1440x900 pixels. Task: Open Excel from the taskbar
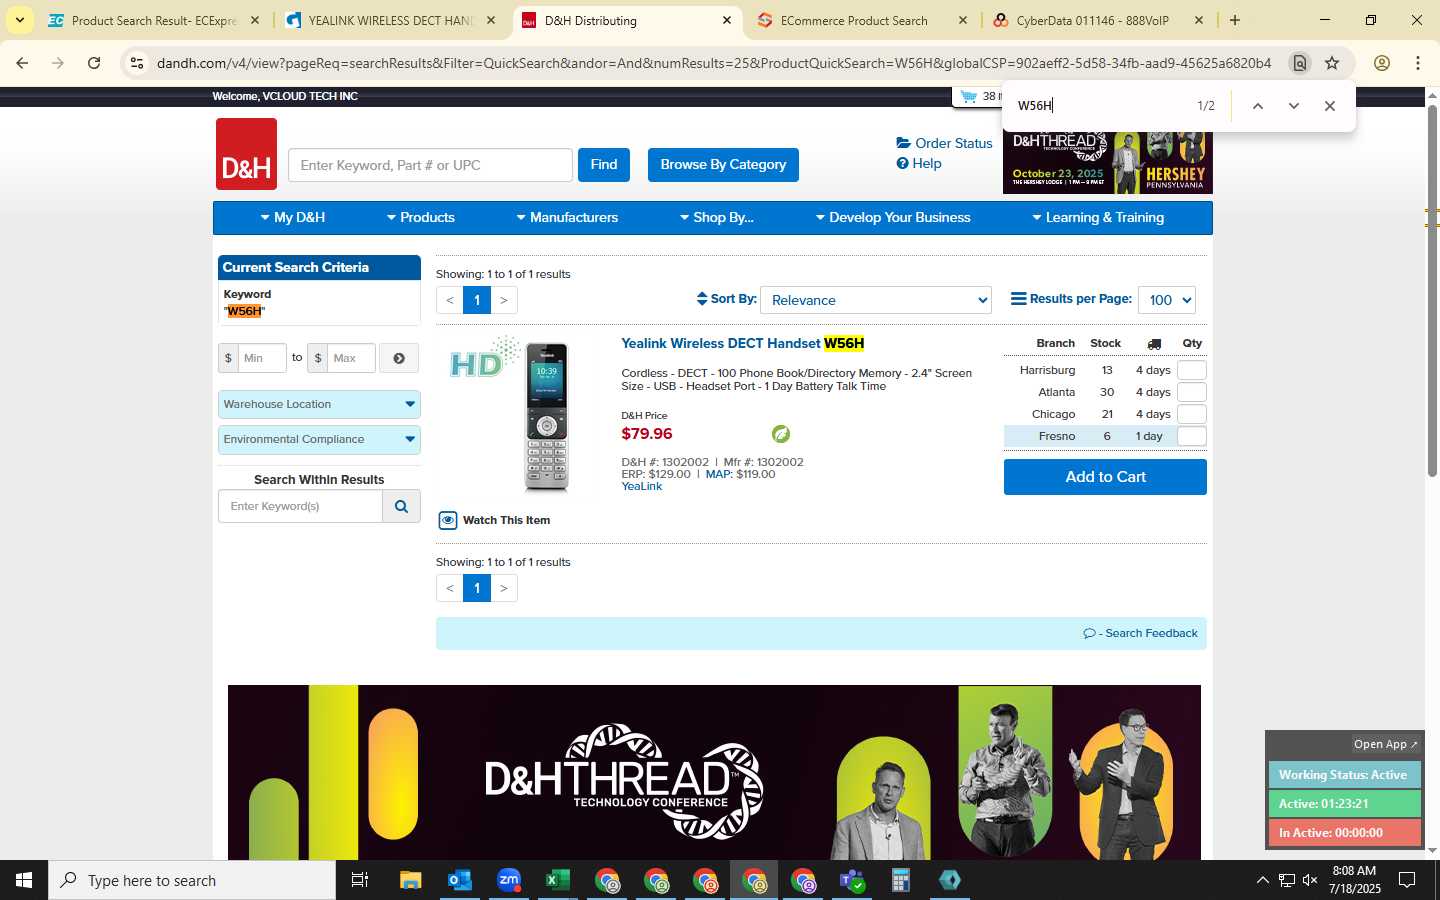558,880
